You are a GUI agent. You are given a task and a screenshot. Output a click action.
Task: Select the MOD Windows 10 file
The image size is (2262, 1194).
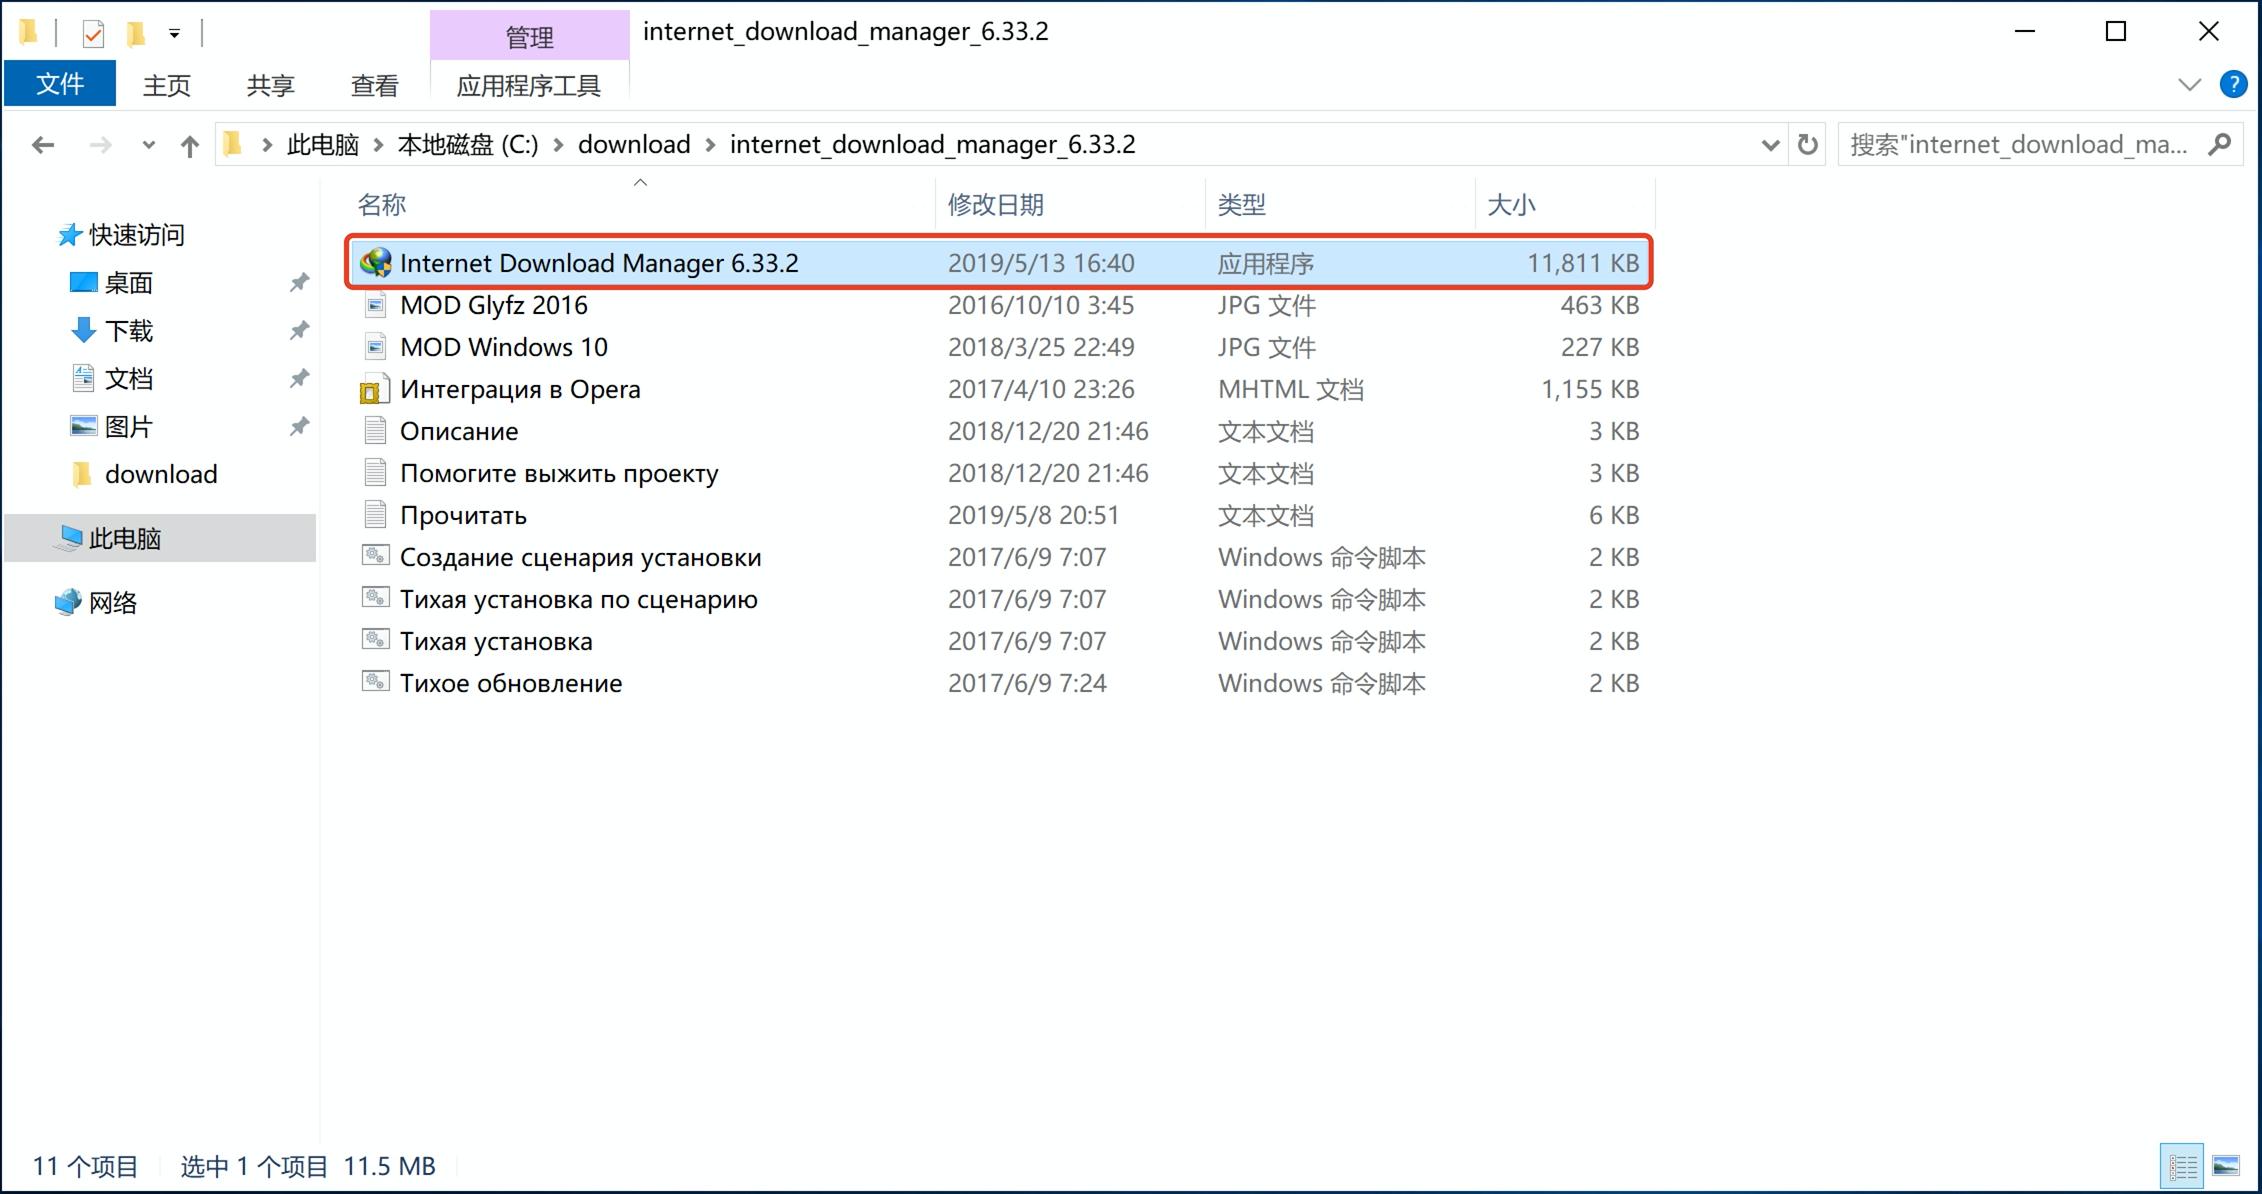point(503,347)
